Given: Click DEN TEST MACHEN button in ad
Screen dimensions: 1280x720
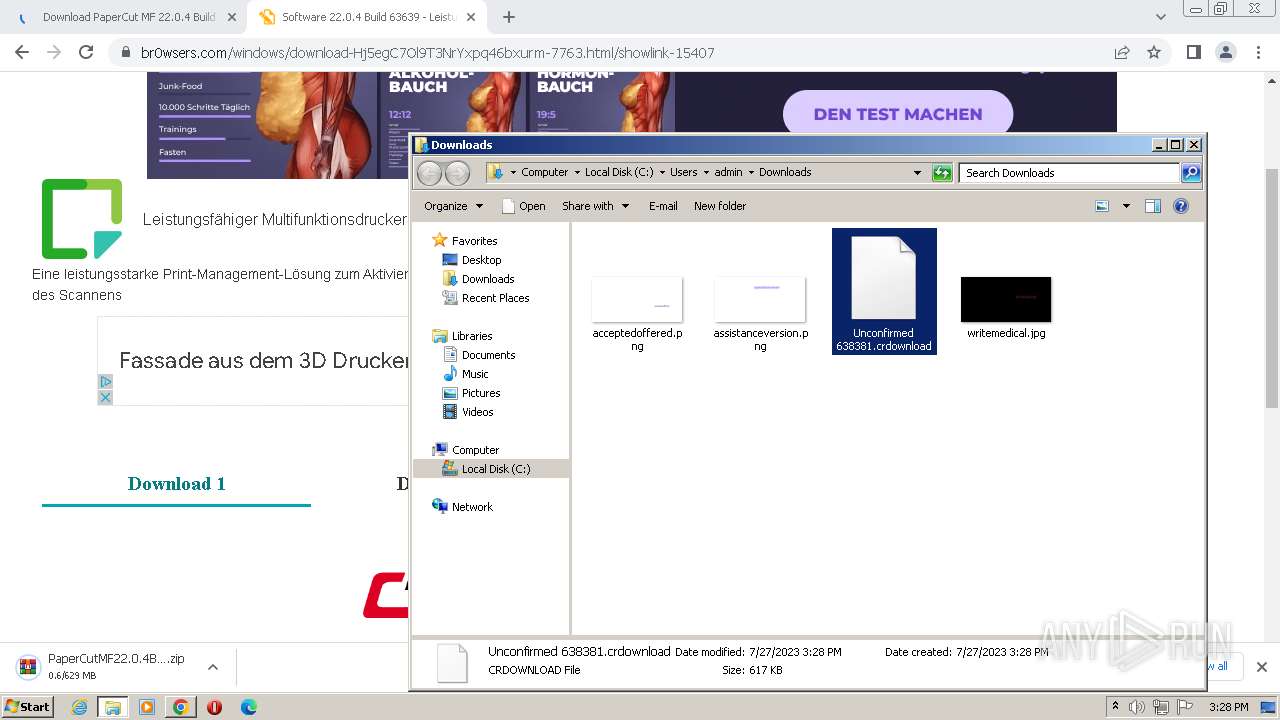Looking at the screenshot, I should (x=897, y=114).
